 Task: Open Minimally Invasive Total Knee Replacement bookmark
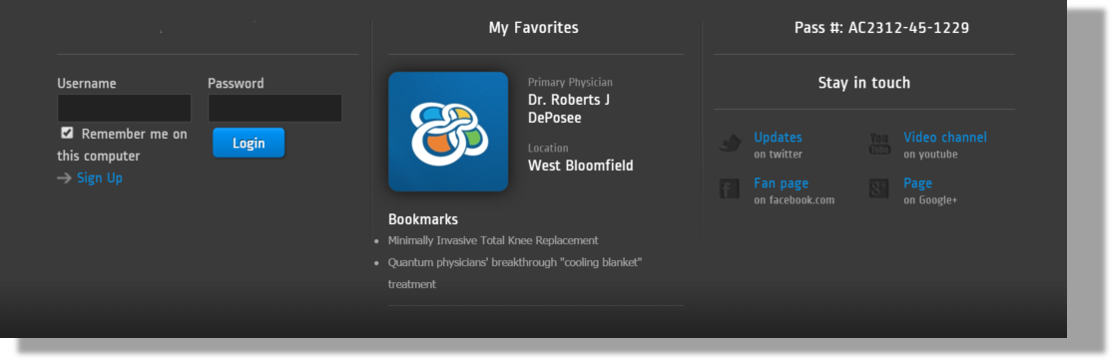493,241
